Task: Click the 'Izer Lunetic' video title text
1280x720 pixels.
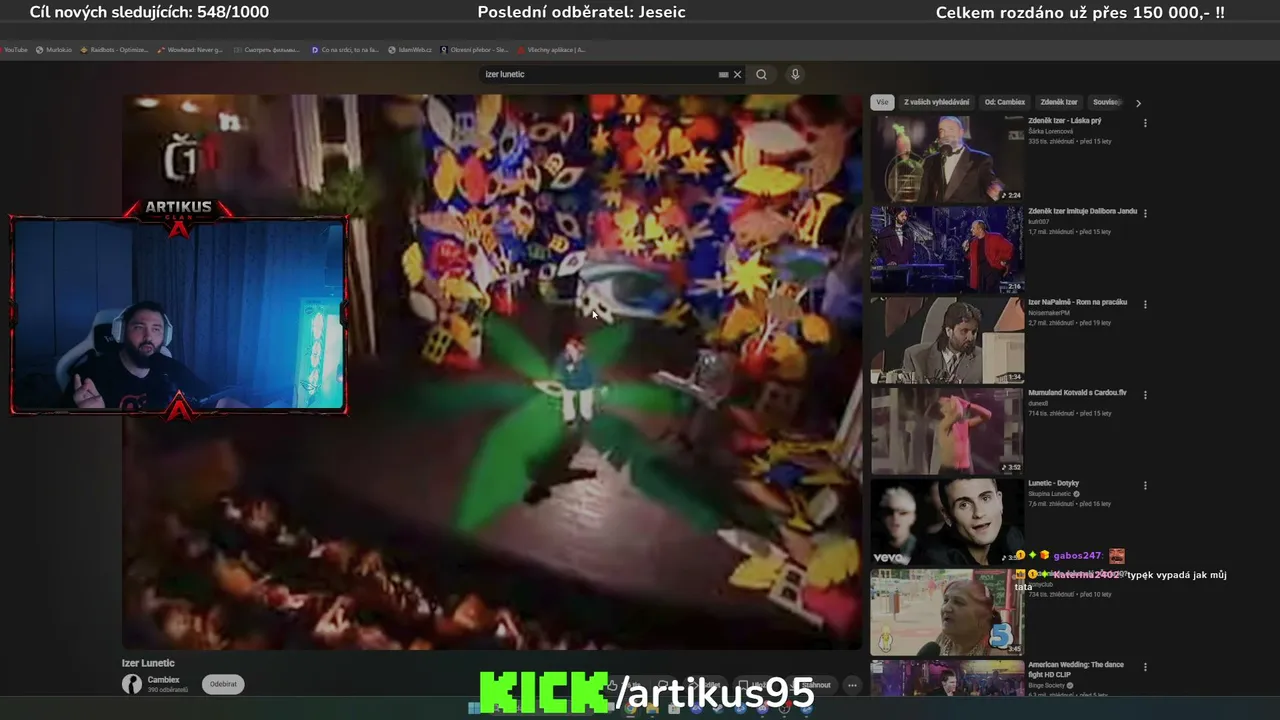Action: pyautogui.click(x=148, y=663)
